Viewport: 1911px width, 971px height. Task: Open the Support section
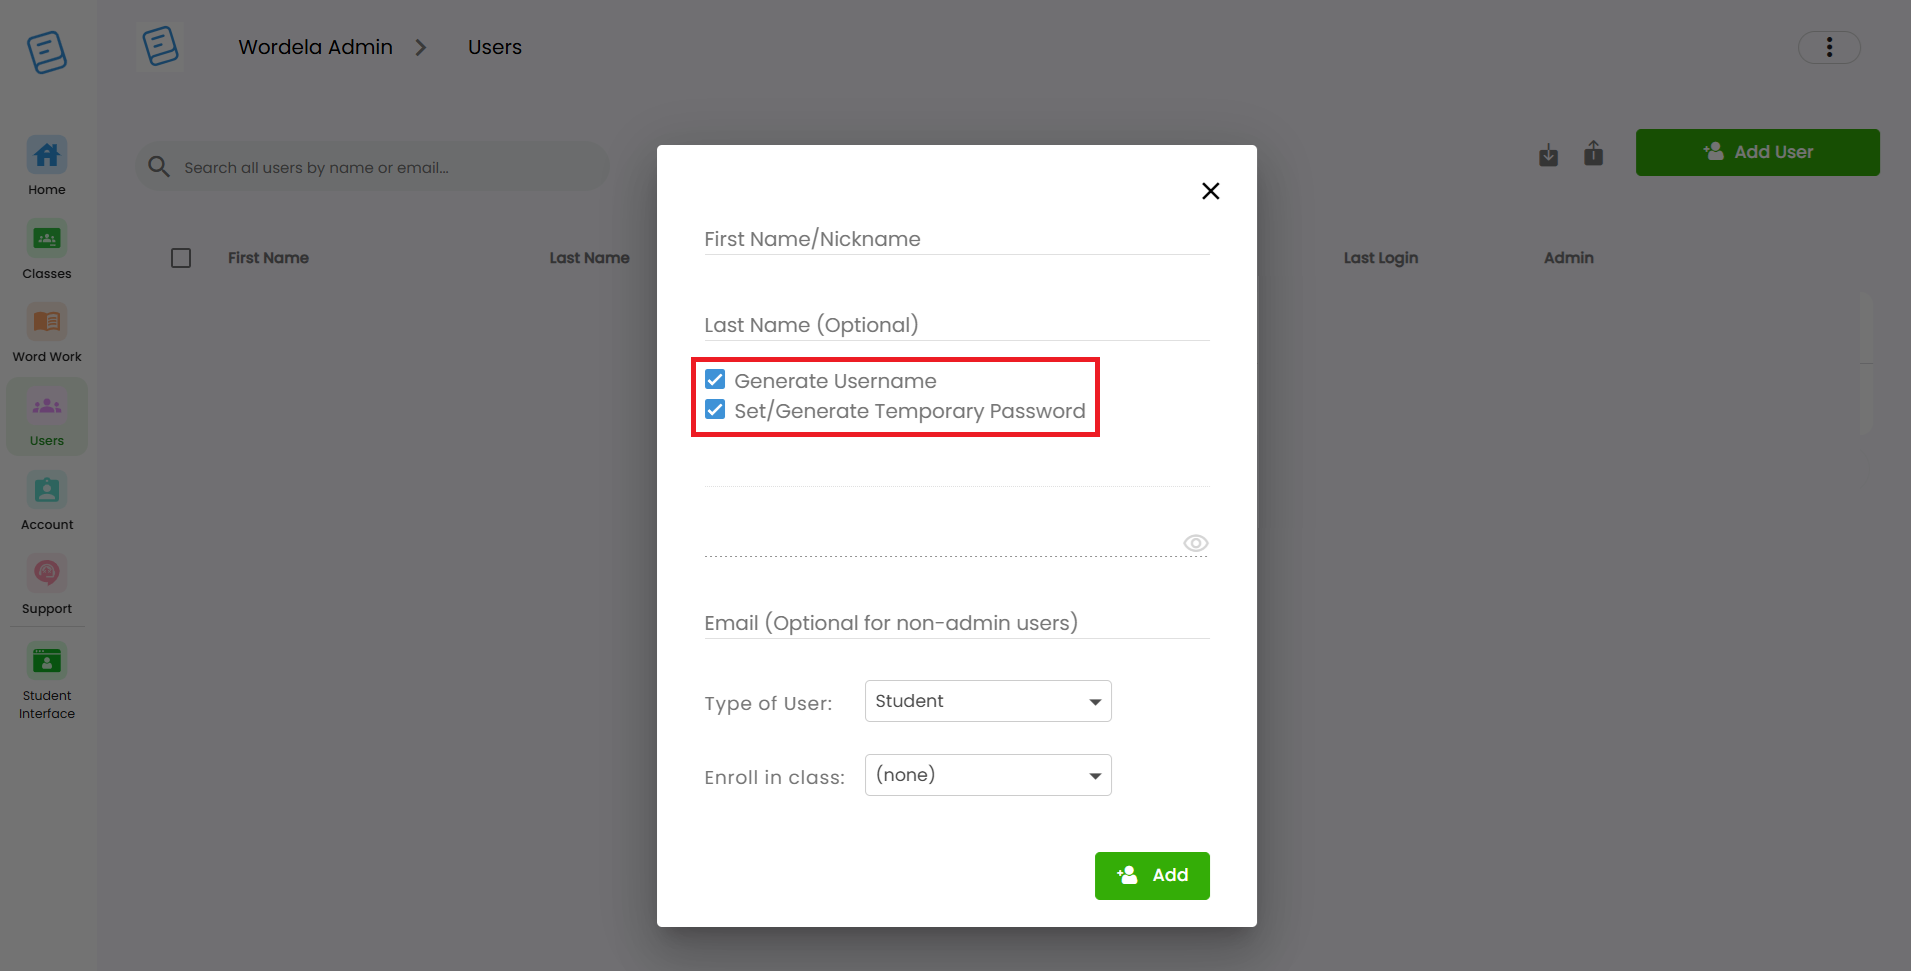(x=47, y=585)
